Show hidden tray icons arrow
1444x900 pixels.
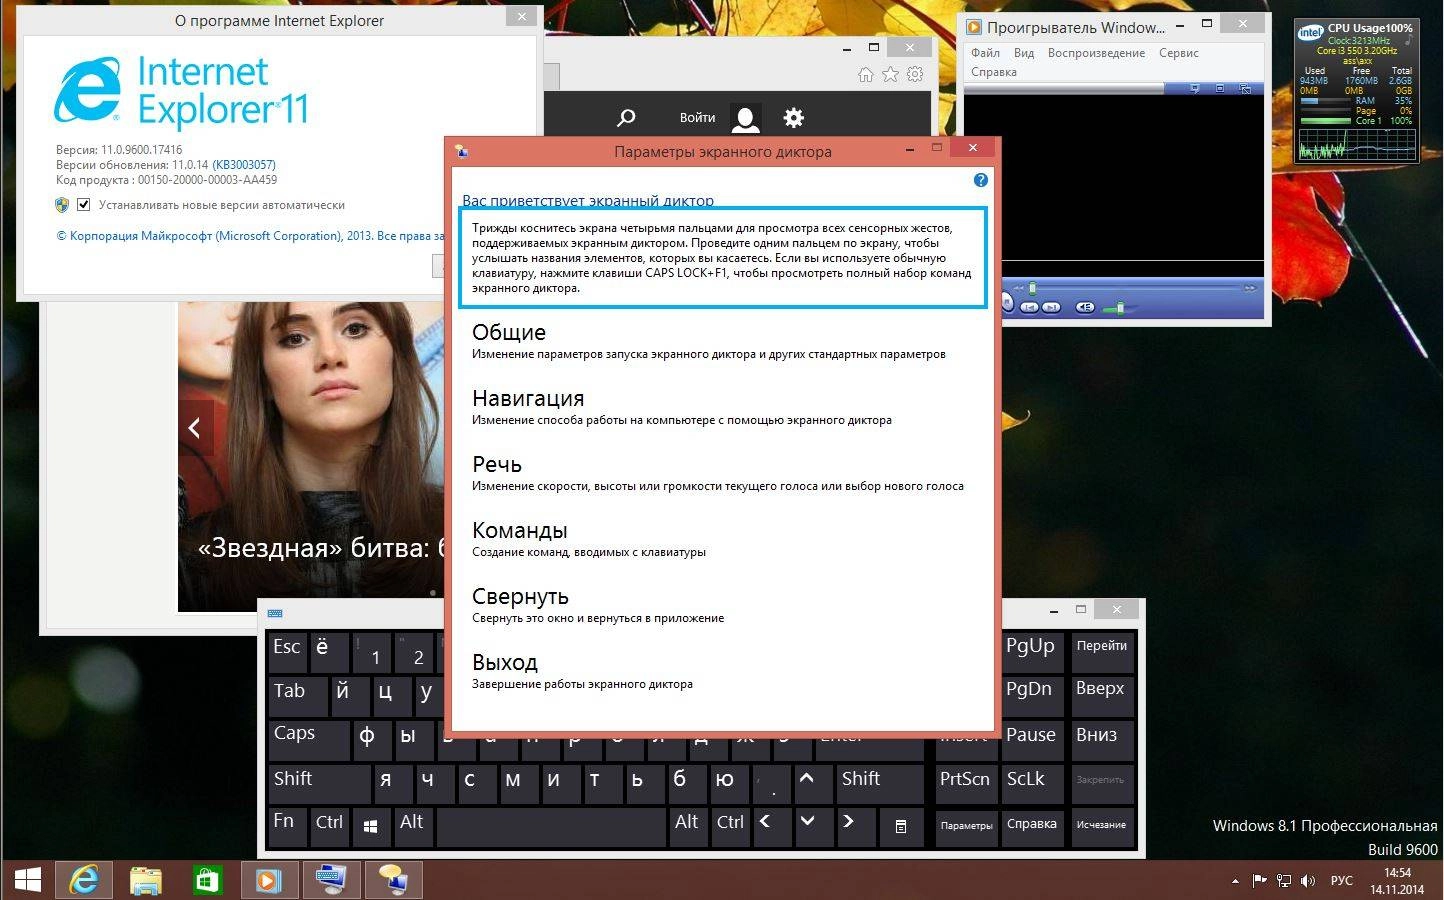pos(1235,881)
